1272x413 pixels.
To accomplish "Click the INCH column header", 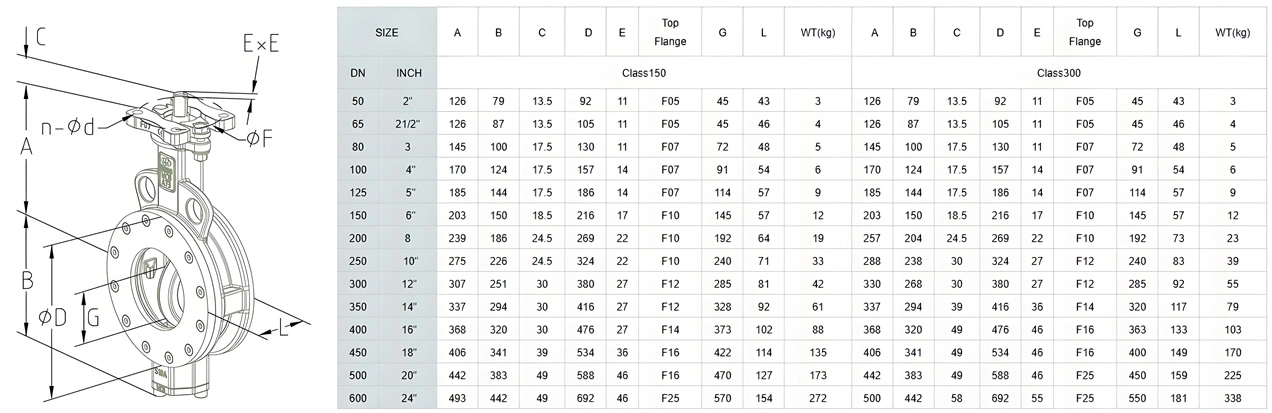I will [x=408, y=73].
